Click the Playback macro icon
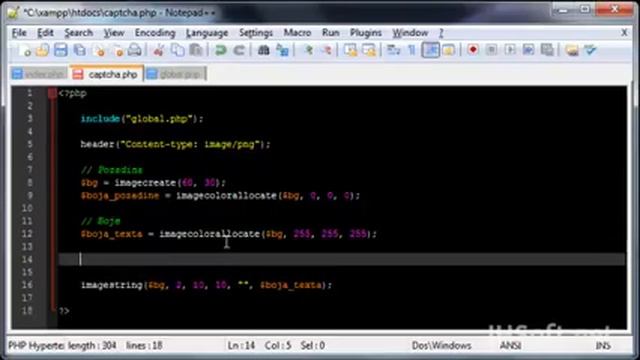Screen dimensions: 640x360 510,50
